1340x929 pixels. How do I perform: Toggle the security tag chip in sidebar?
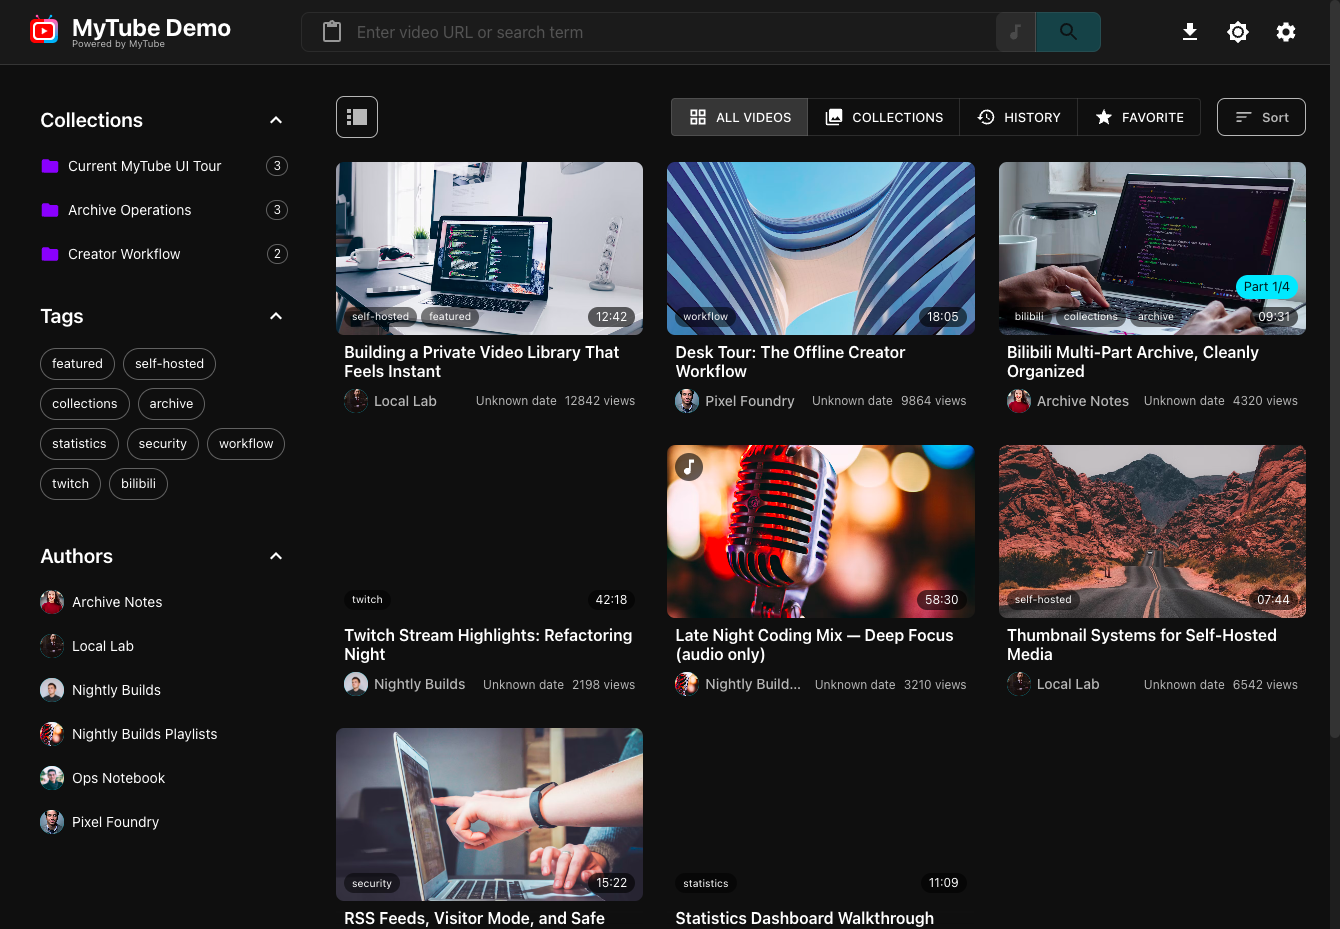[163, 444]
